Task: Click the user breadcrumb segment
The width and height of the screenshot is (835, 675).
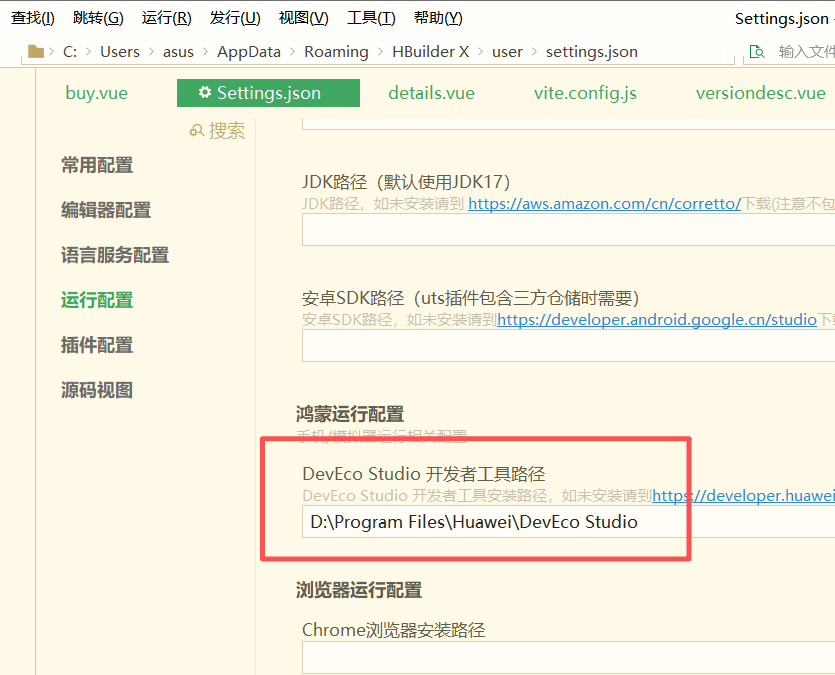Action: 507,52
